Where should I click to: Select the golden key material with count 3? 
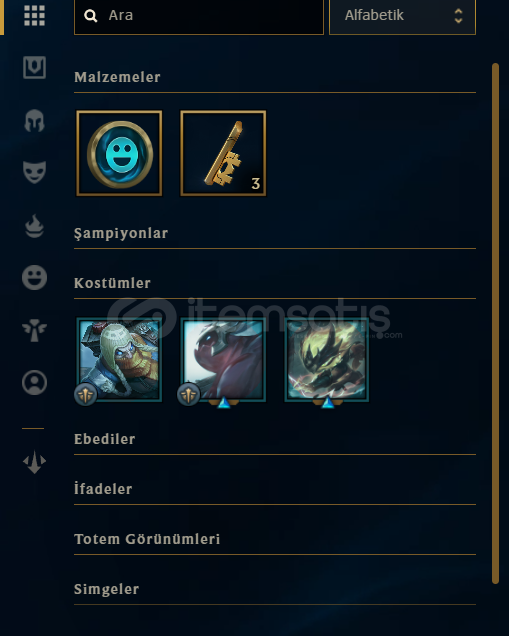click(x=223, y=153)
